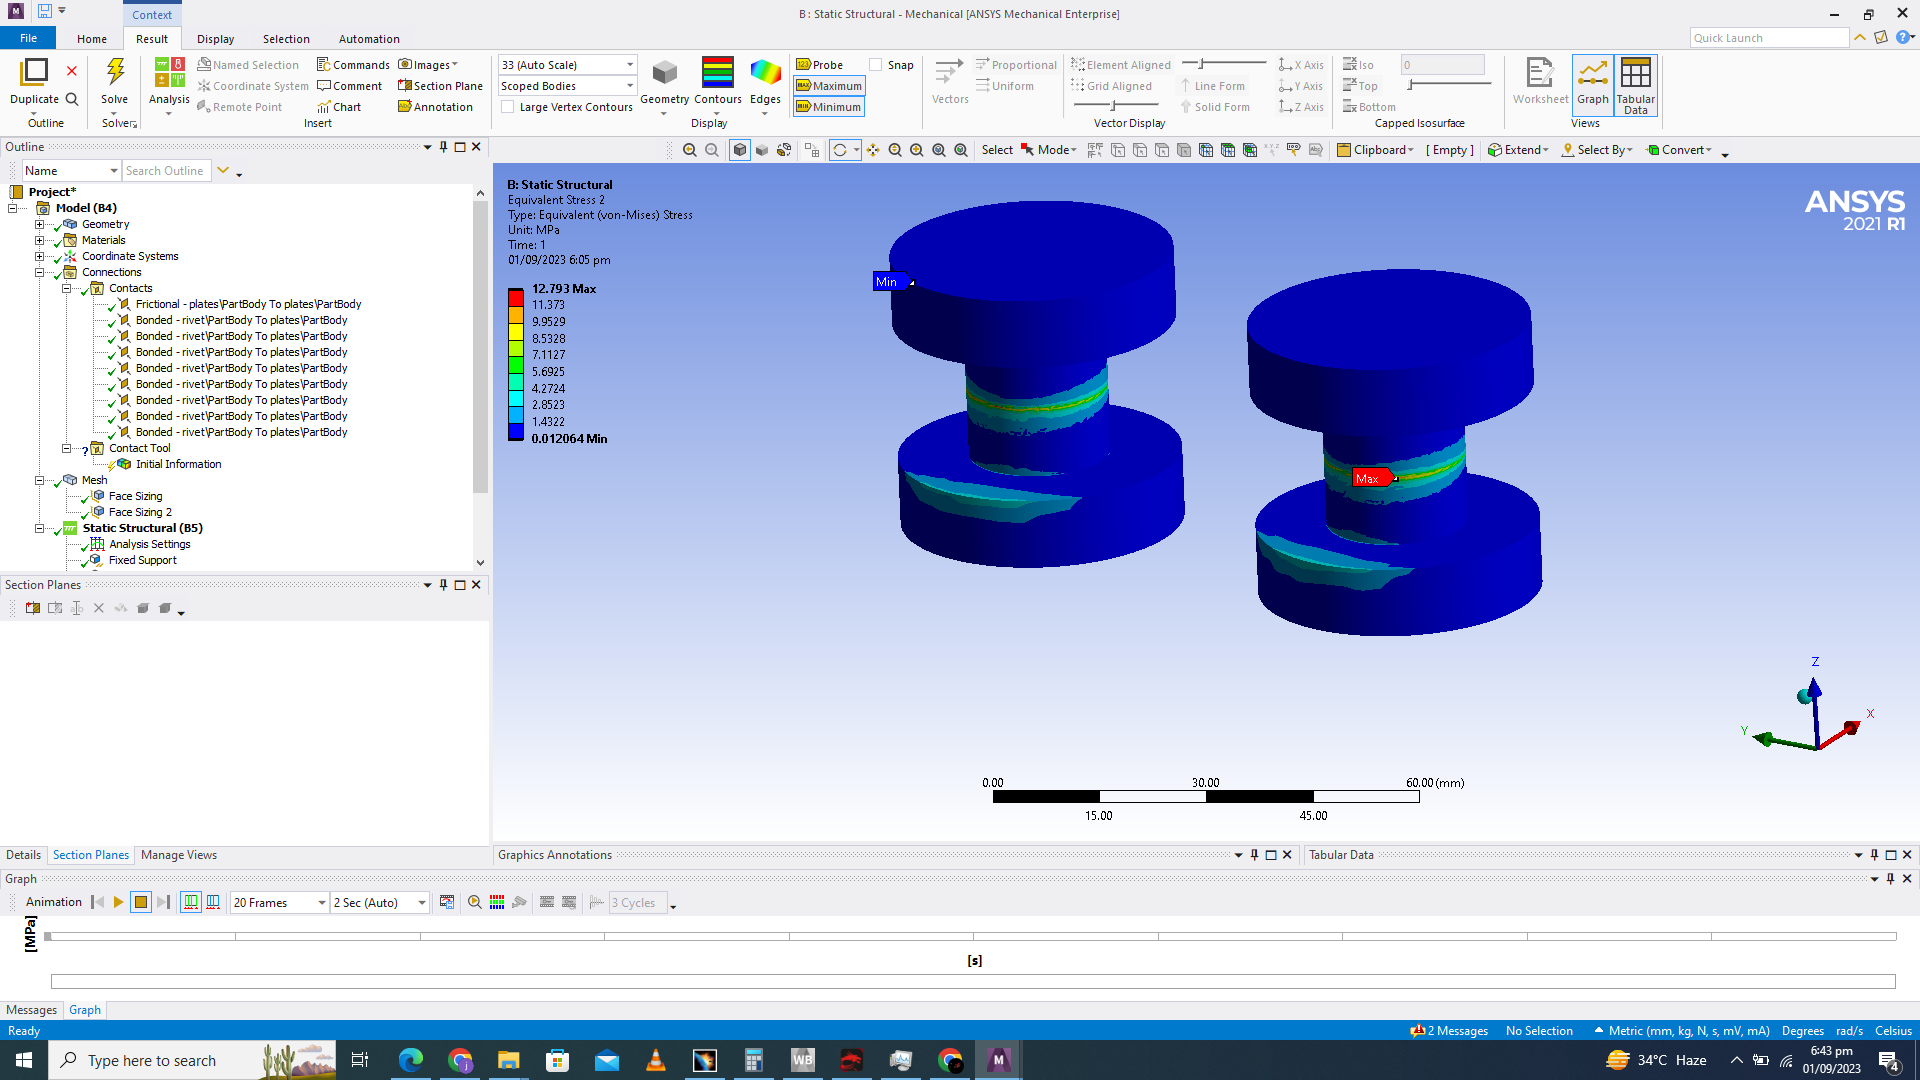Switch to the Messages tab
Image resolution: width=1920 pixels, height=1080 pixels.
pos(31,1010)
